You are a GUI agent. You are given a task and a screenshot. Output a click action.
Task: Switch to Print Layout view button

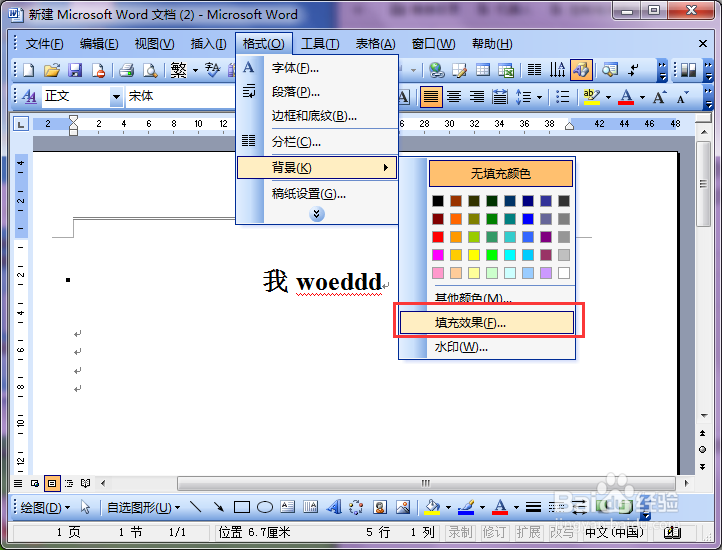pyautogui.click(x=52, y=483)
